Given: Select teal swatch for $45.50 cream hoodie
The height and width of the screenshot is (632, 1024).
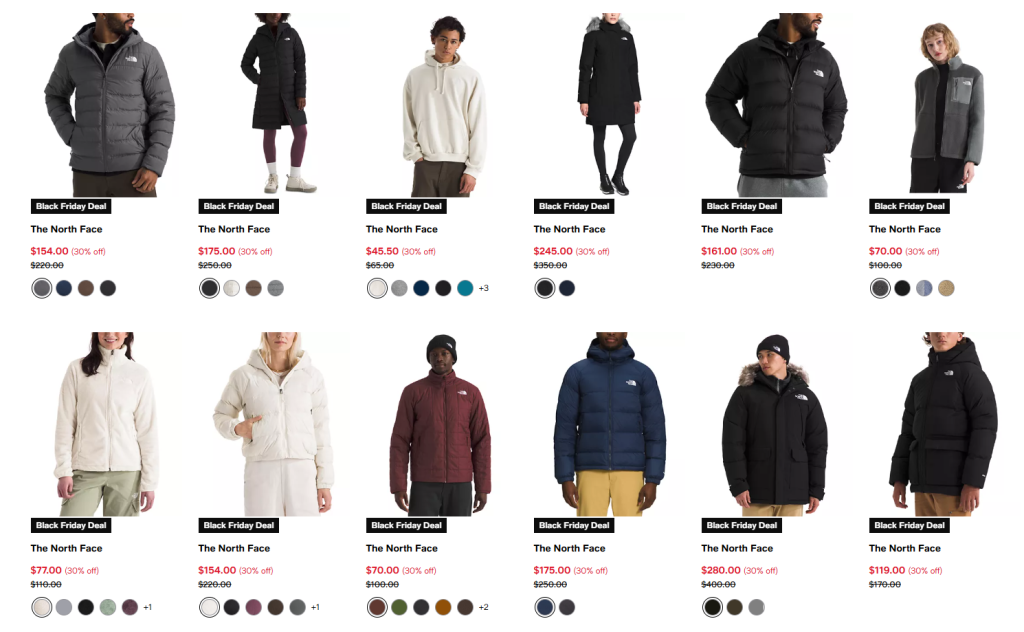Looking at the screenshot, I should point(465,288).
